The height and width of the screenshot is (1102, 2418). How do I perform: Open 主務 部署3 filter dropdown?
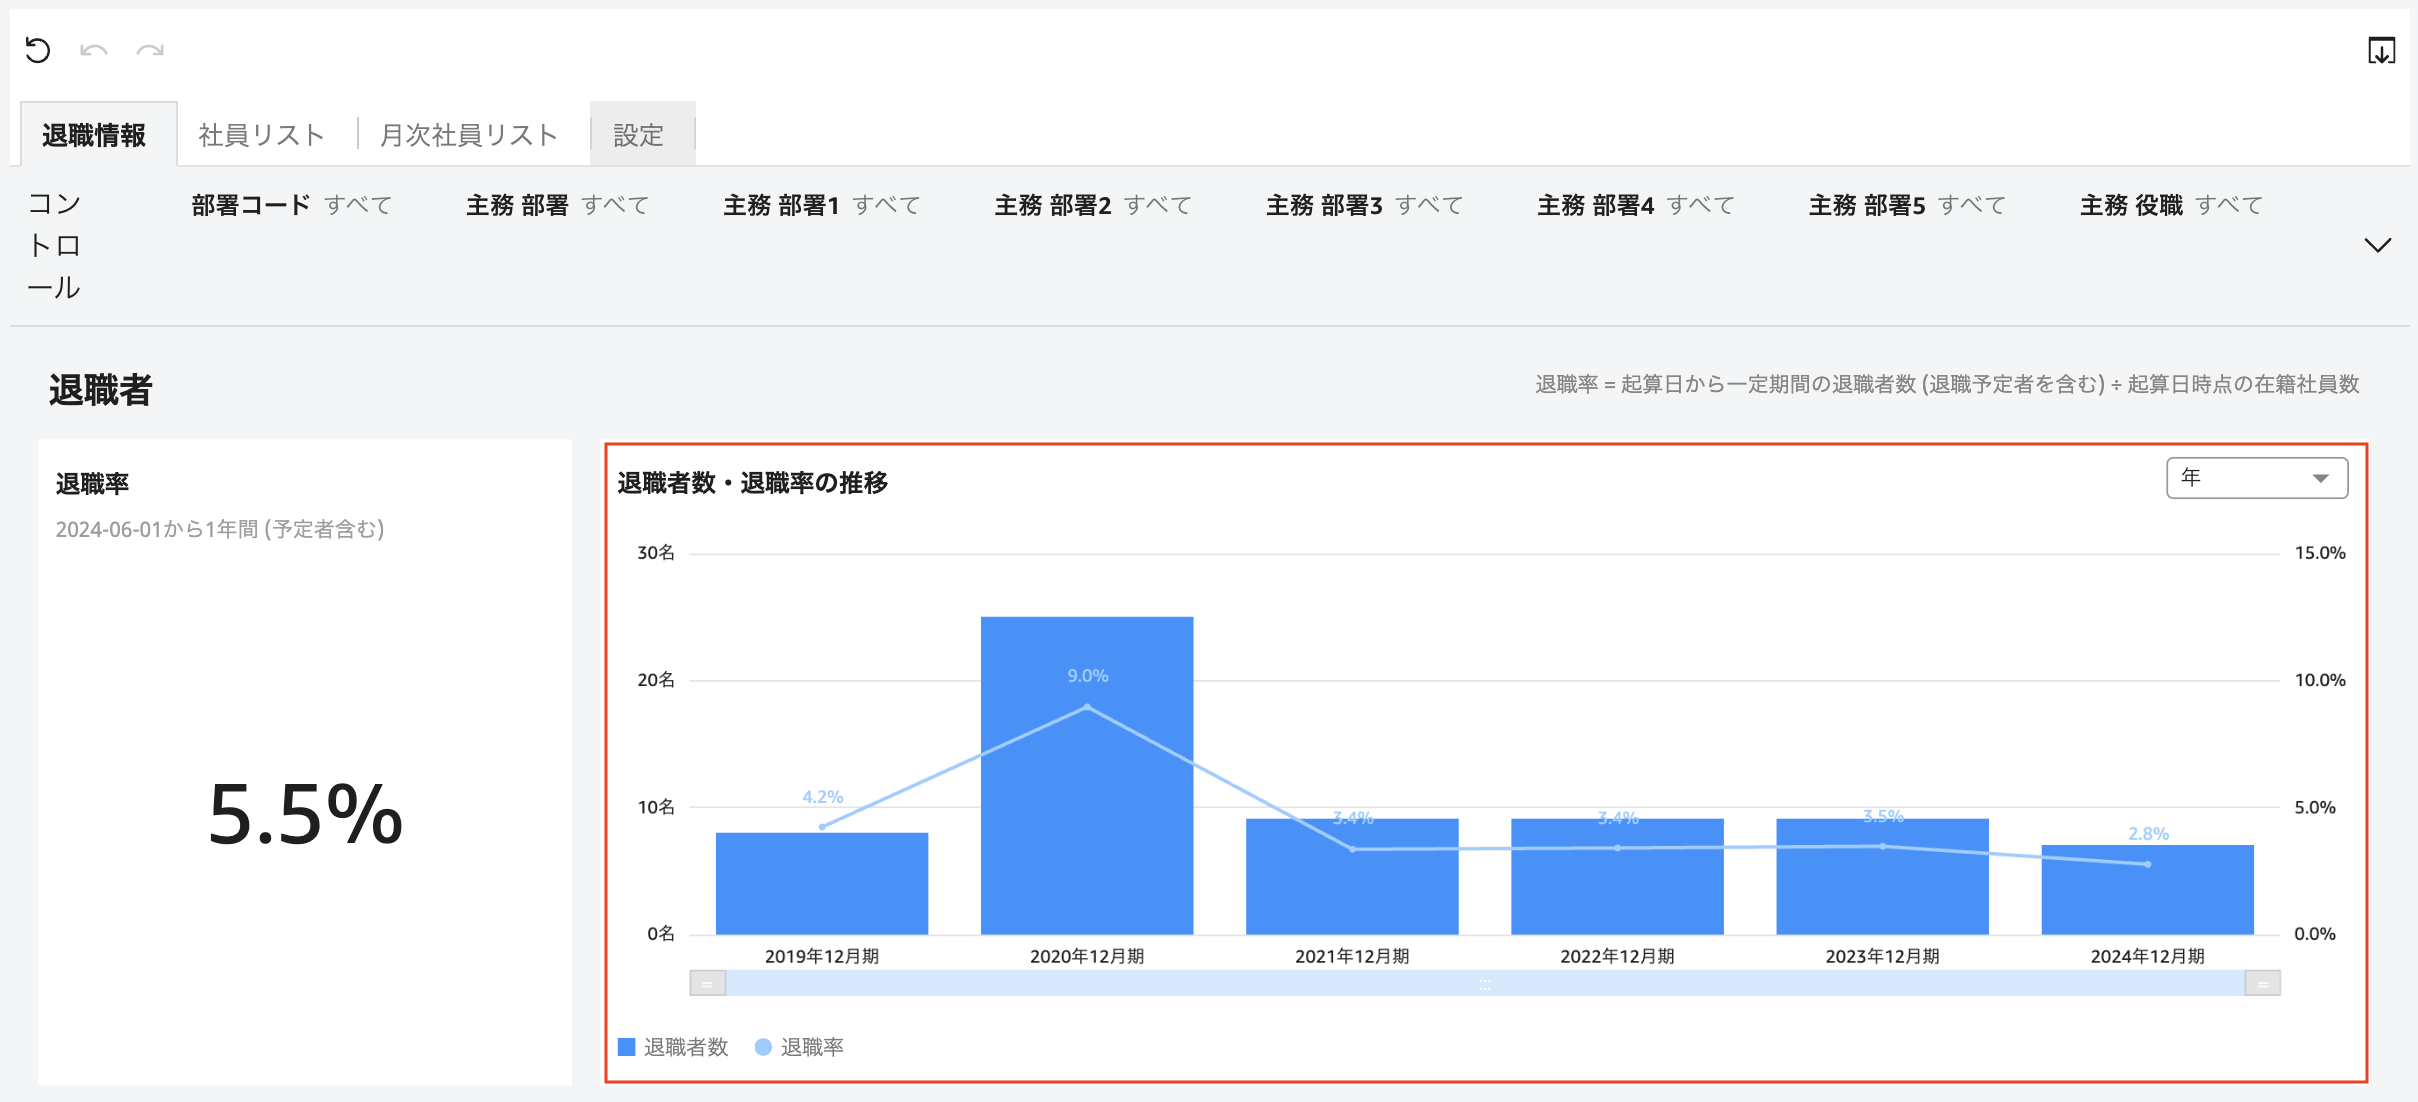(1364, 205)
